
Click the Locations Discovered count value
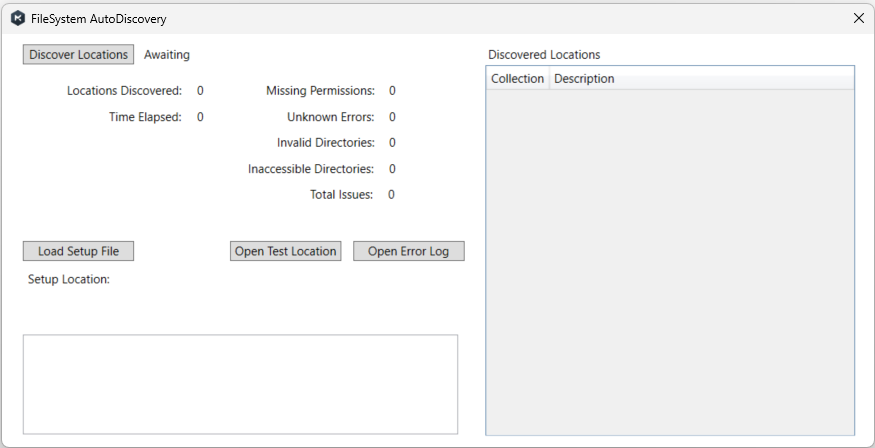coord(200,91)
